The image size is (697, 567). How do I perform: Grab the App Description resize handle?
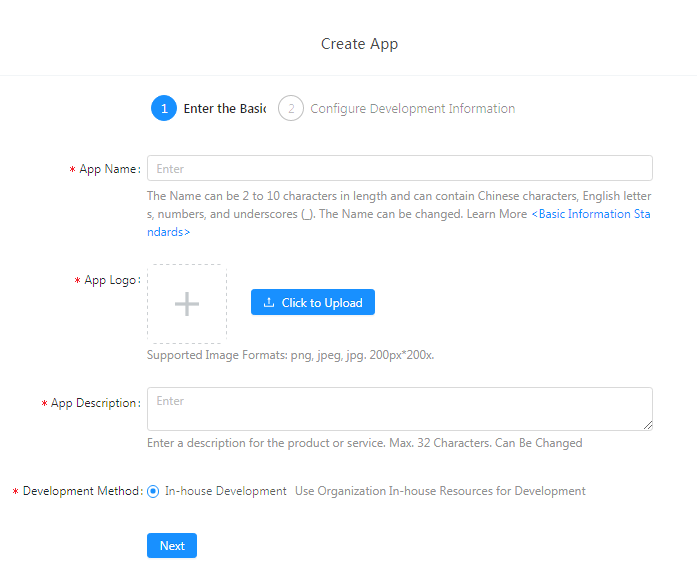pyautogui.click(x=648, y=426)
